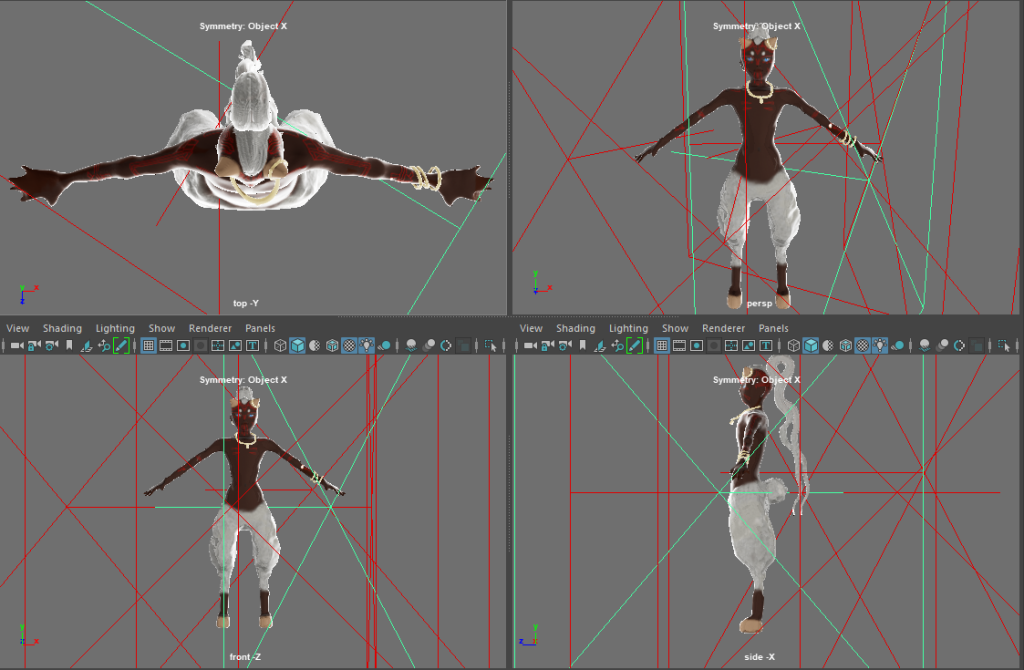Open View menu in side panel
This screenshot has width=1024, height=670.
(531, 328)
